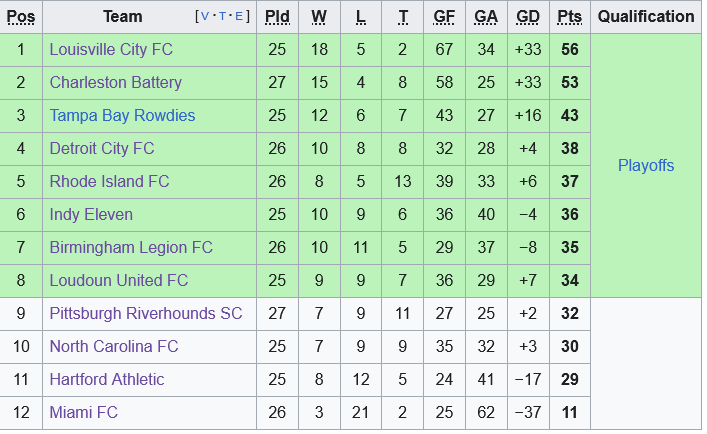
Task: Click the T (talk) template link
Action: point(221,17)
